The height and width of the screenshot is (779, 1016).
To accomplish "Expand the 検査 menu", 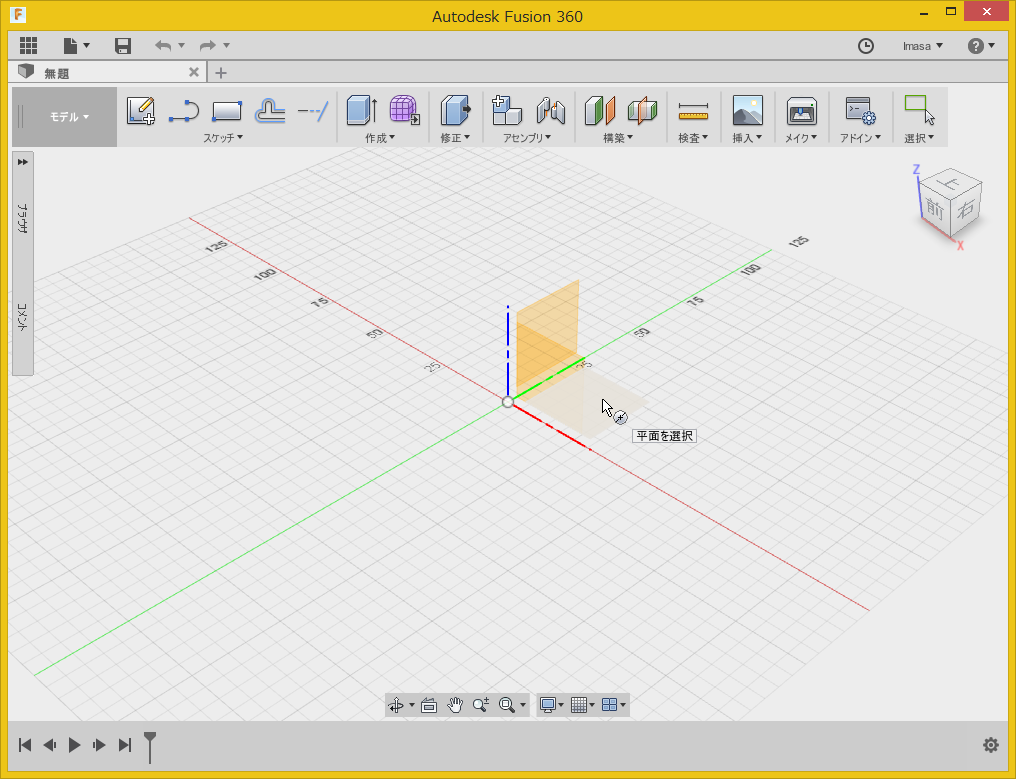I will point(693,137).
